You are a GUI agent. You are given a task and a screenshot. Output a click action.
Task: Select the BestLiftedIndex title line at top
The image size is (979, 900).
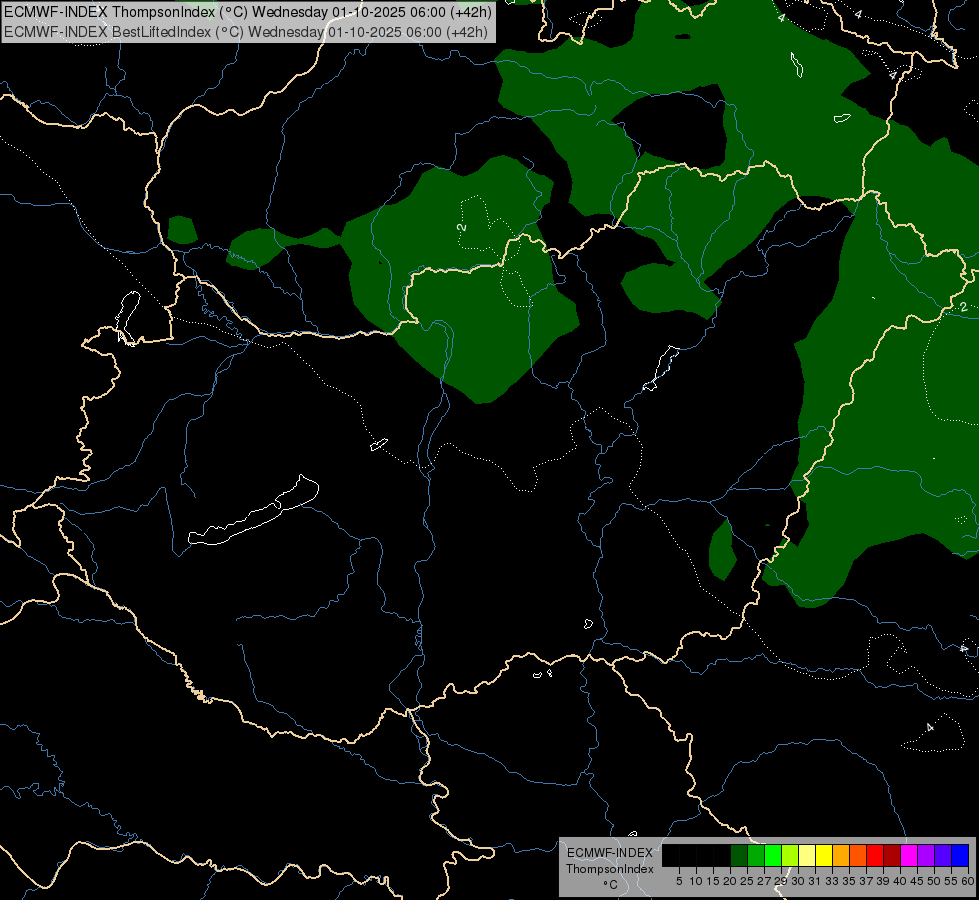245,31
